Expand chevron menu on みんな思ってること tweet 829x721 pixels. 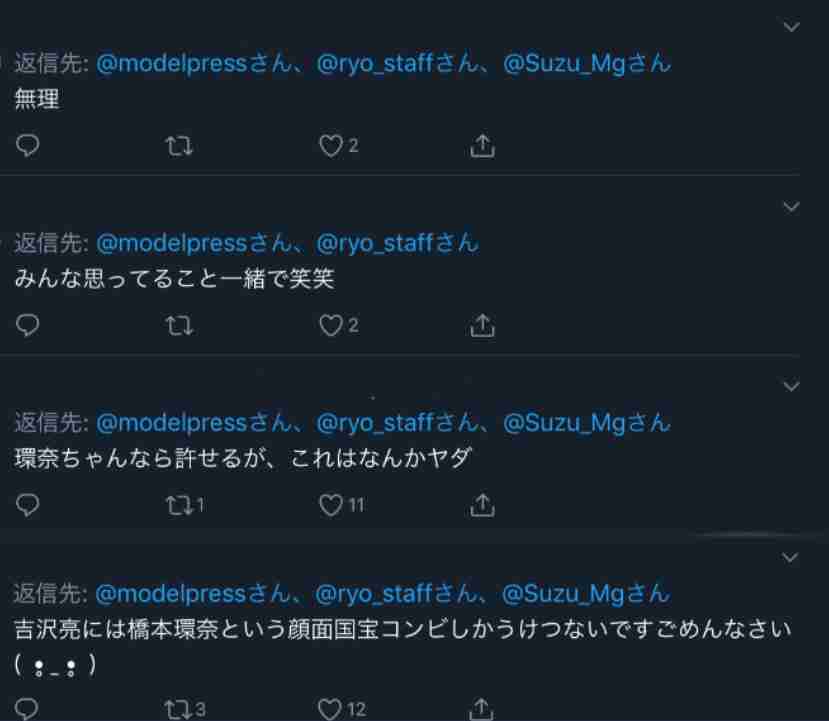pos(791,206)
